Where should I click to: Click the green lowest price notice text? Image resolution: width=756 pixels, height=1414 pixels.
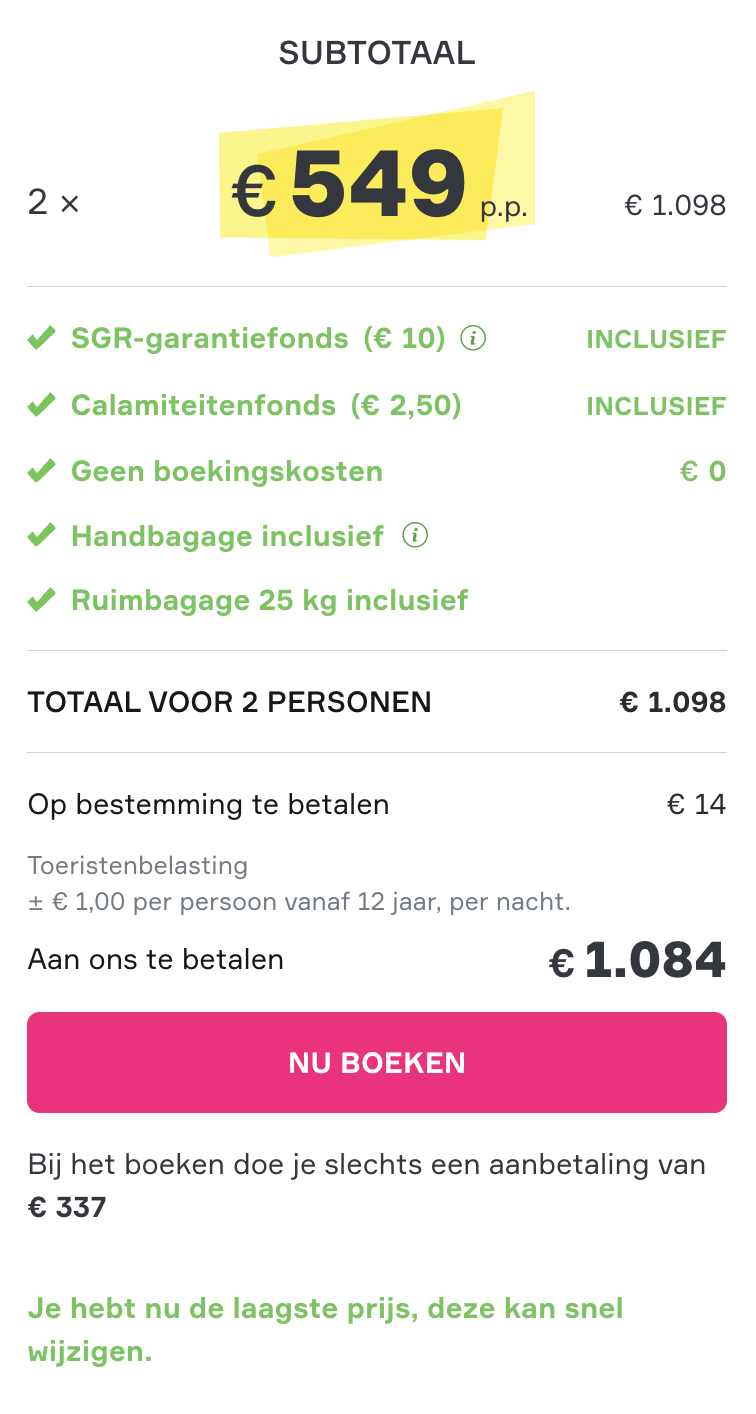click(x=325, y=1330)
